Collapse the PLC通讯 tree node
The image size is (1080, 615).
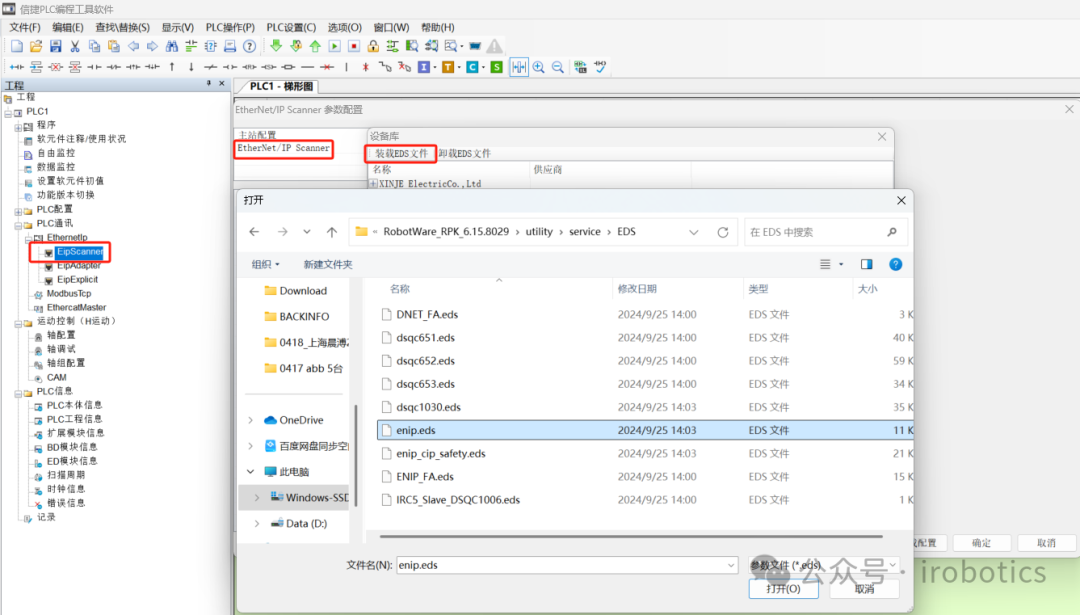click(18, 224)
